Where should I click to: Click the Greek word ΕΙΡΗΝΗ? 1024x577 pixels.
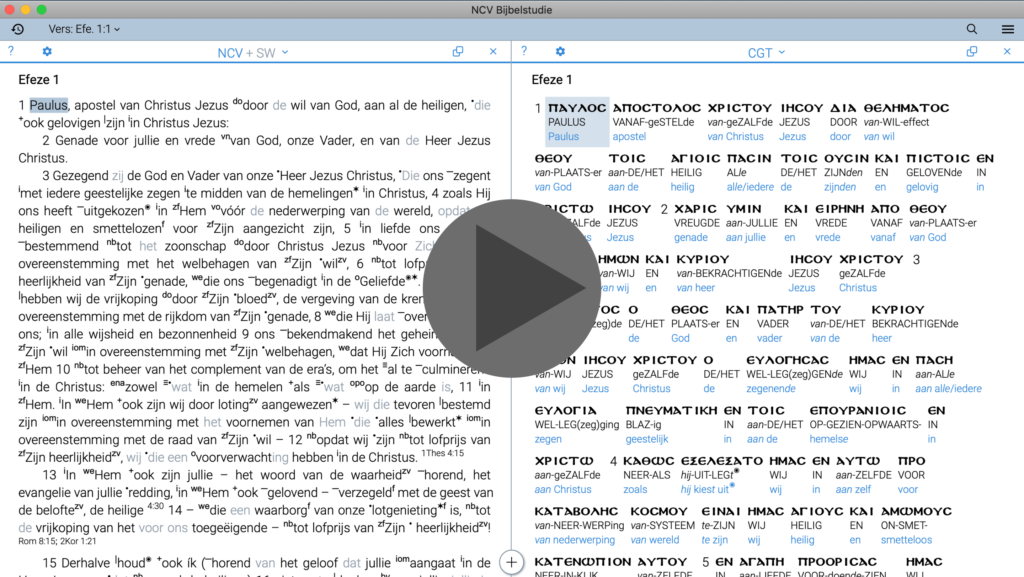click(840, 209)
